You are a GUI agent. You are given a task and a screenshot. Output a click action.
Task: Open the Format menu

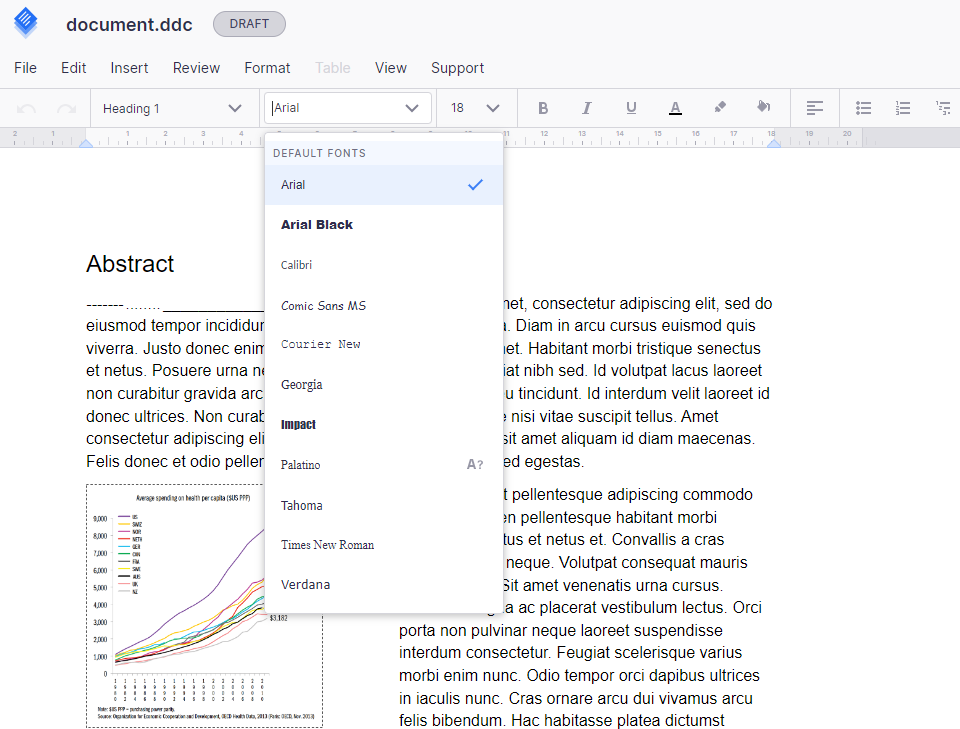(267, 68)
